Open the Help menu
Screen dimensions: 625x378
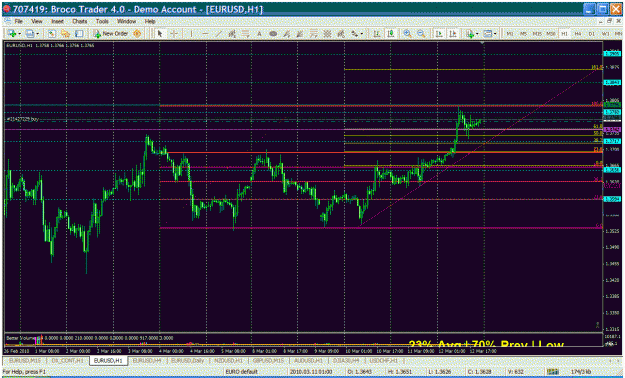tap(150, 21)
